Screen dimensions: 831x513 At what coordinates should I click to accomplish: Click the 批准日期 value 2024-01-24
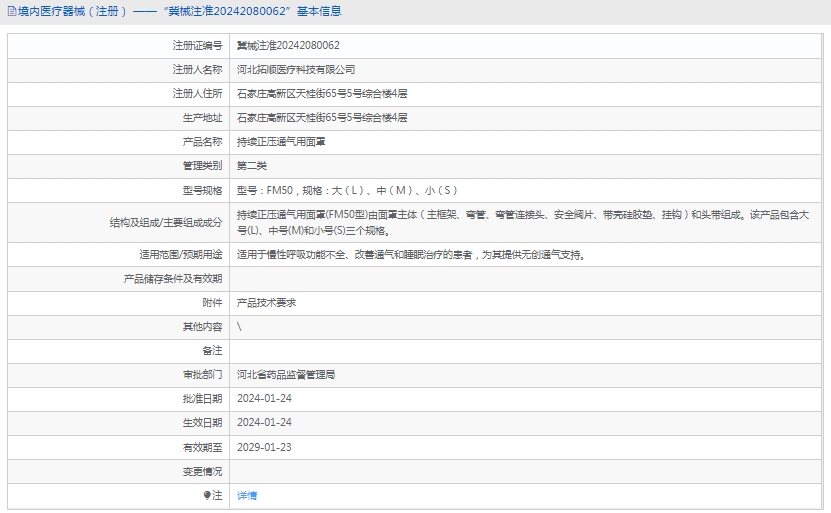point(264,399)
